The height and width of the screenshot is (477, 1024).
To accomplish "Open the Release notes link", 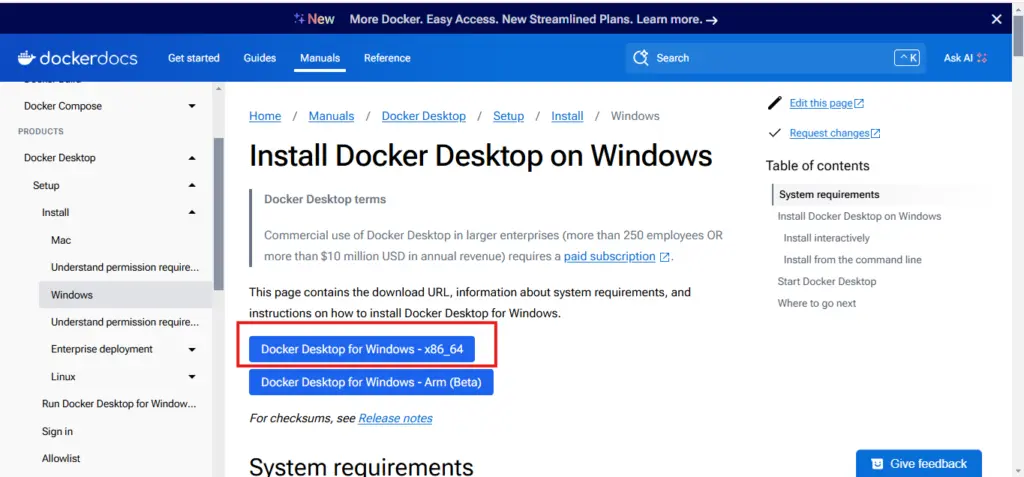I will click(x=395, y=418).
